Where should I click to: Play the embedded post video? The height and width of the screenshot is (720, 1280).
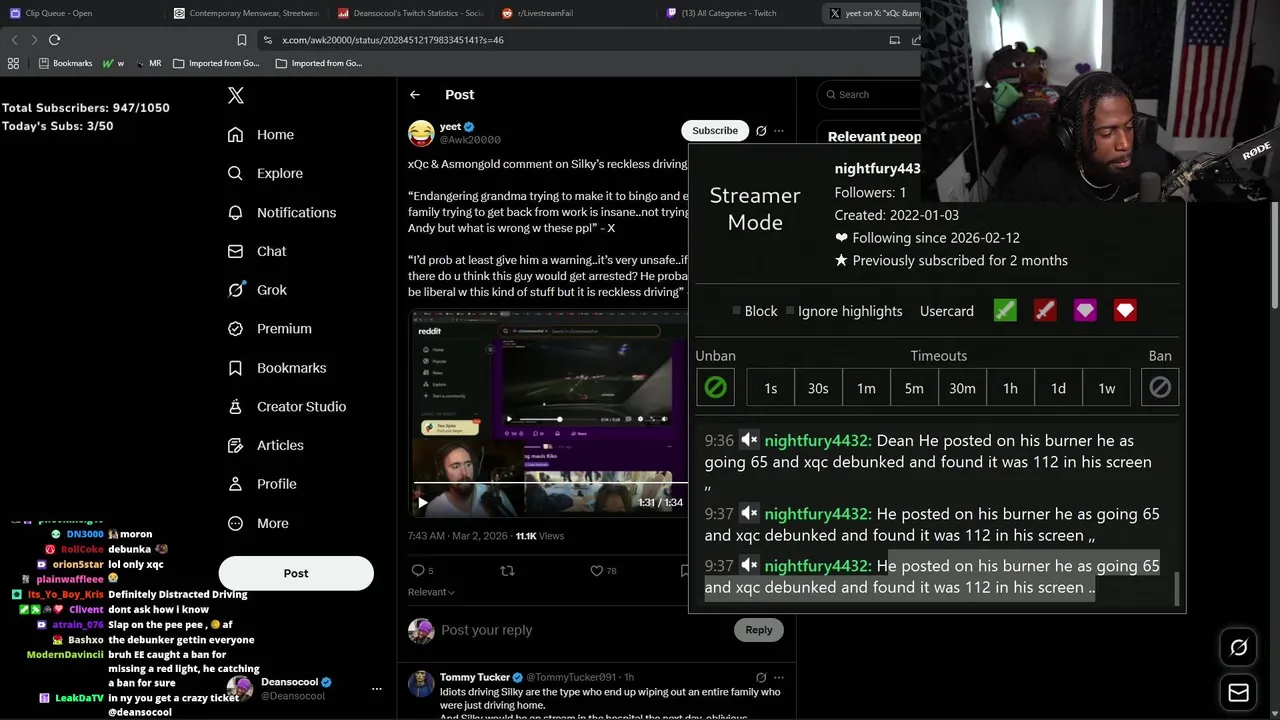(422, 503)
